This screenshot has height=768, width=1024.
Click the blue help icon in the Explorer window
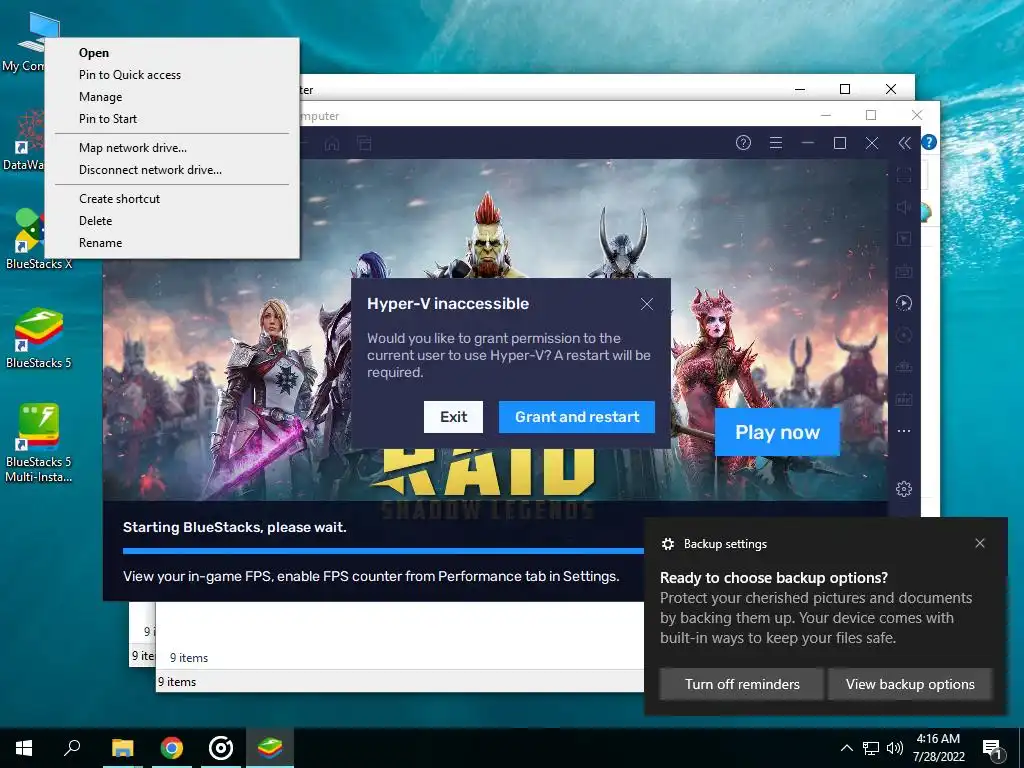[929, 142]
